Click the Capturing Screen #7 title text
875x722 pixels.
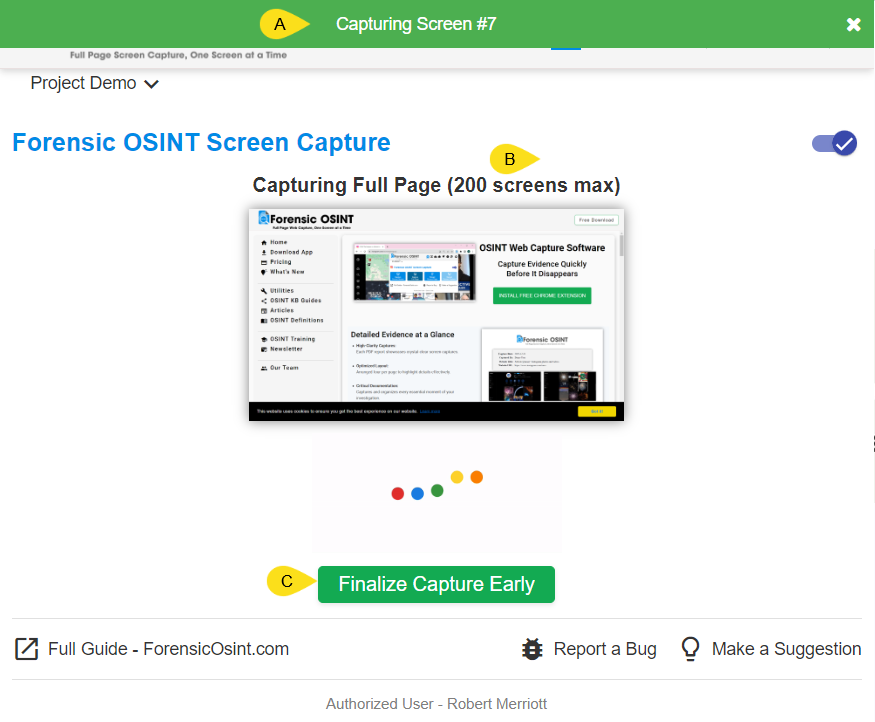coord(416,24)
